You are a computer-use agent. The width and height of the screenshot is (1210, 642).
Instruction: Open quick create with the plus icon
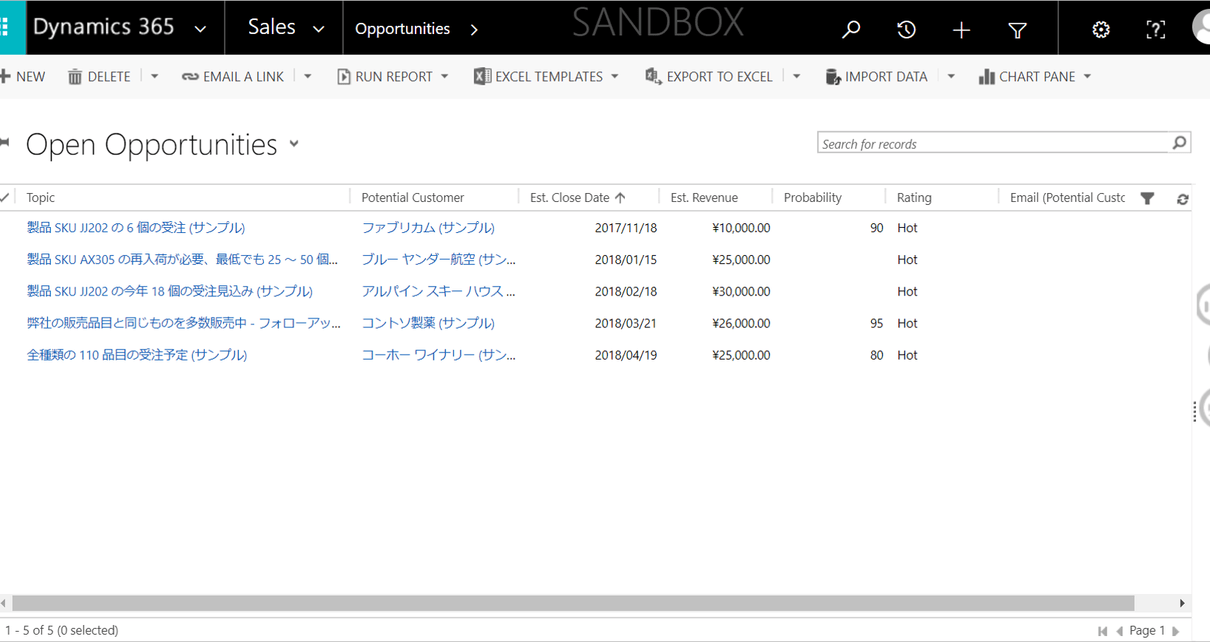coord(961,28)
